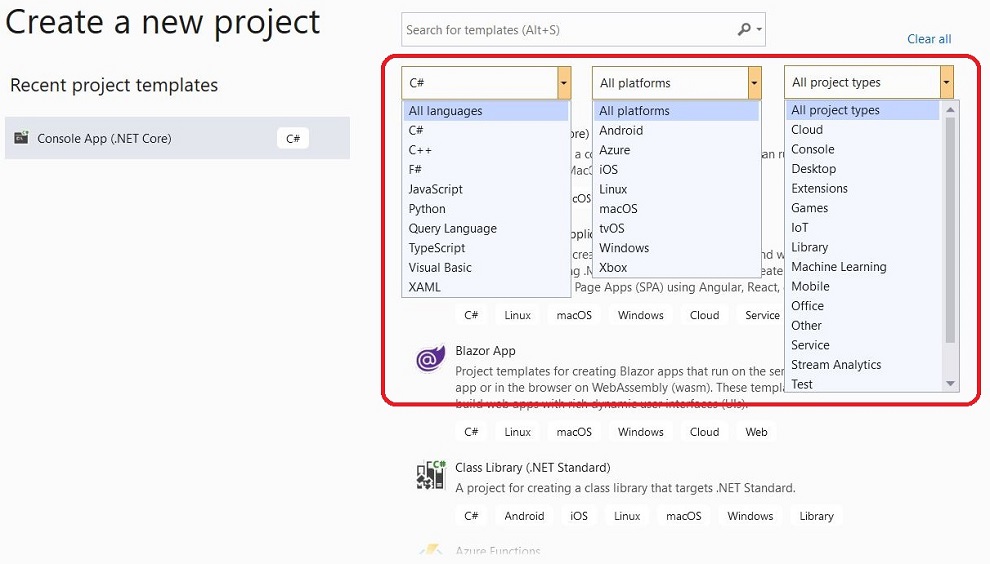Select the Blazor App template title
Image resolution: width=990 pixels, height=564 pixels.
485,351
